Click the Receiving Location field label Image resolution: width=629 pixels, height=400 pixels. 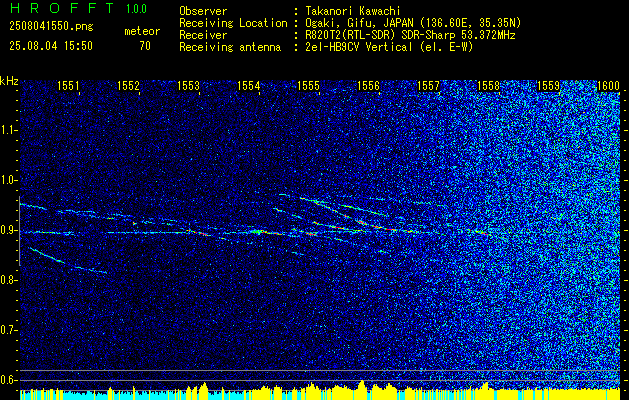coord(233,23)
